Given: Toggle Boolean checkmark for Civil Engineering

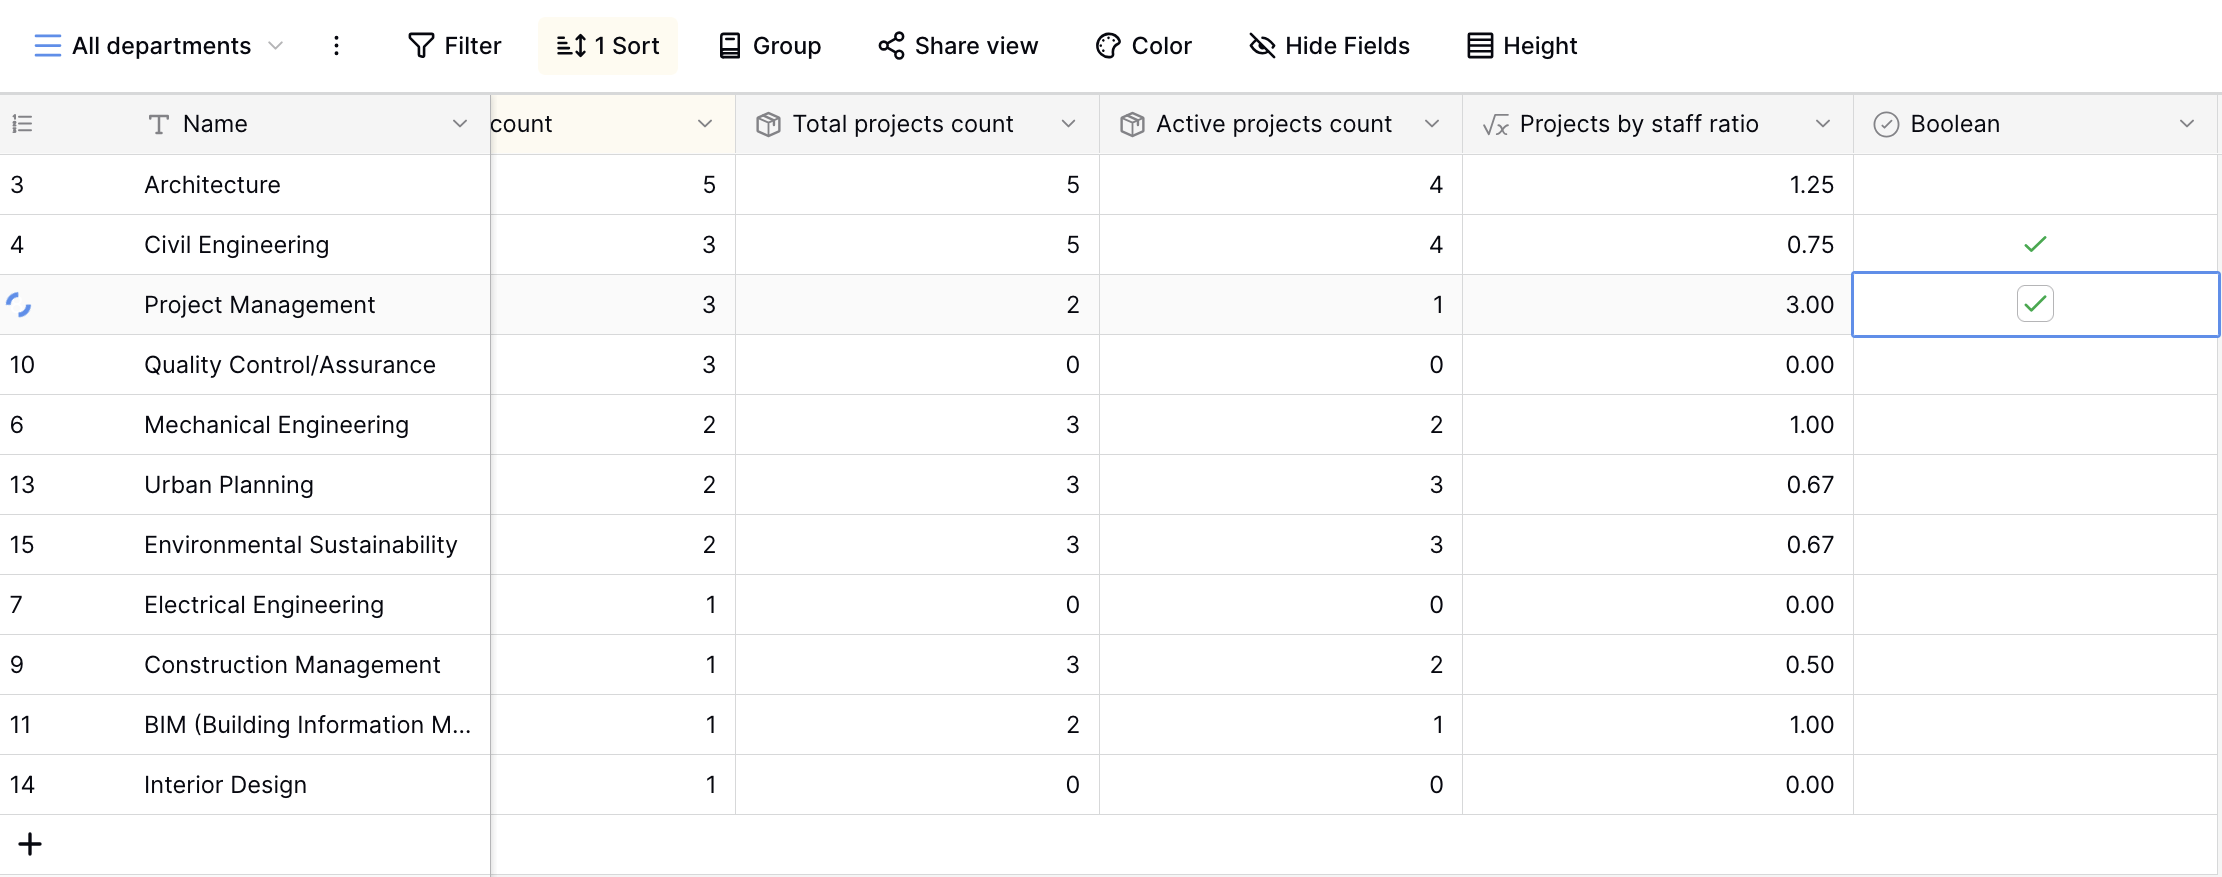Looking at the screenshot, I should [2035, 244].
